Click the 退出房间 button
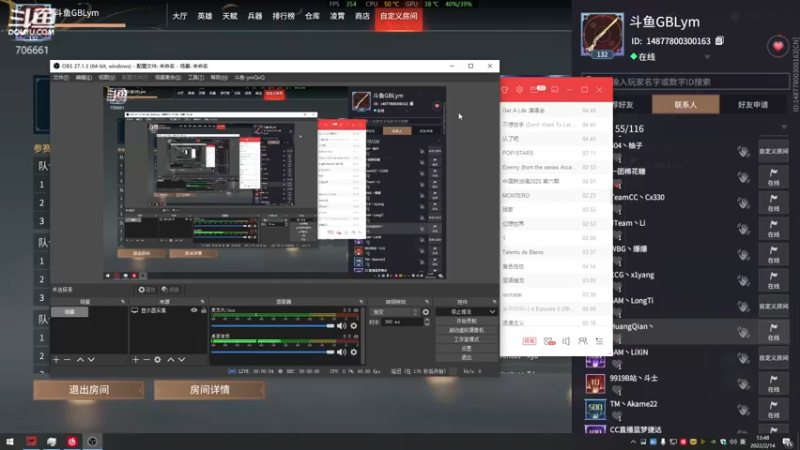Screen dimensions: 800x450 point(89,390)
